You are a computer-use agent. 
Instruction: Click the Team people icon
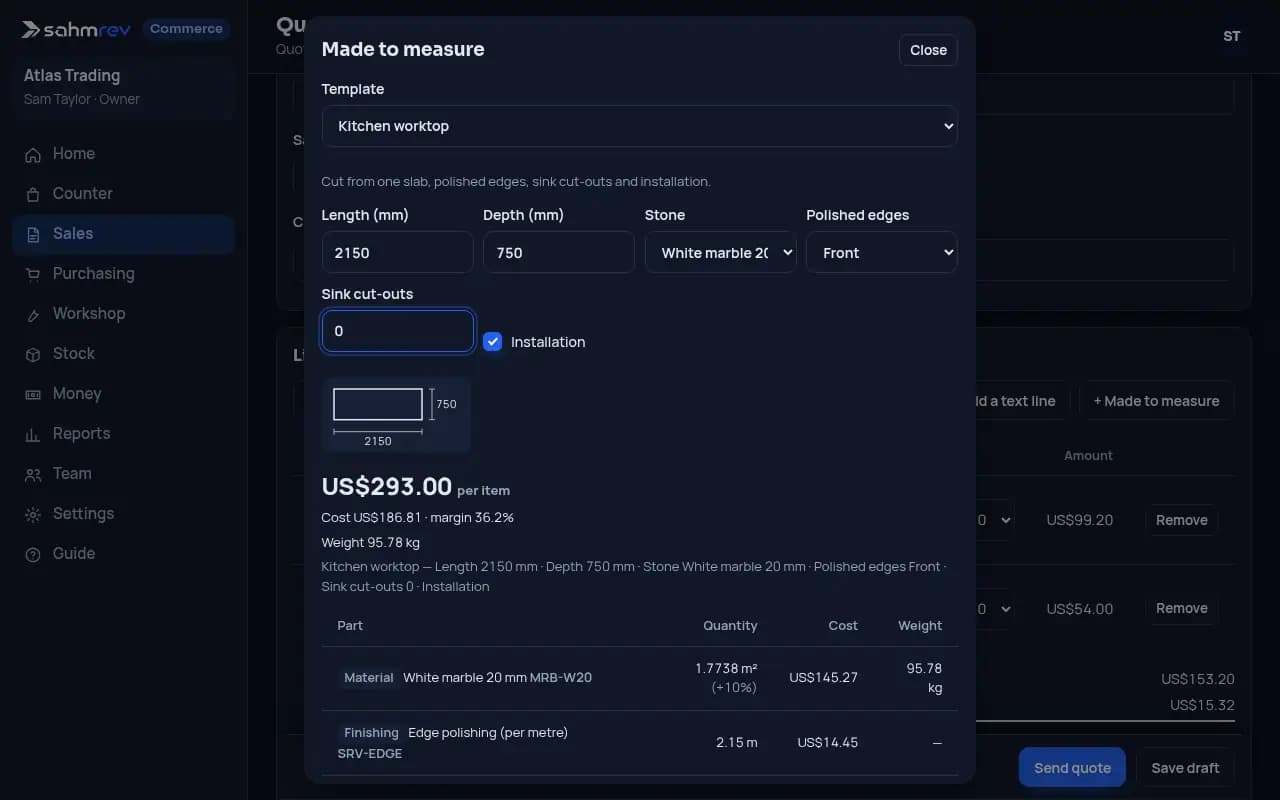click(x=33, y=474)
